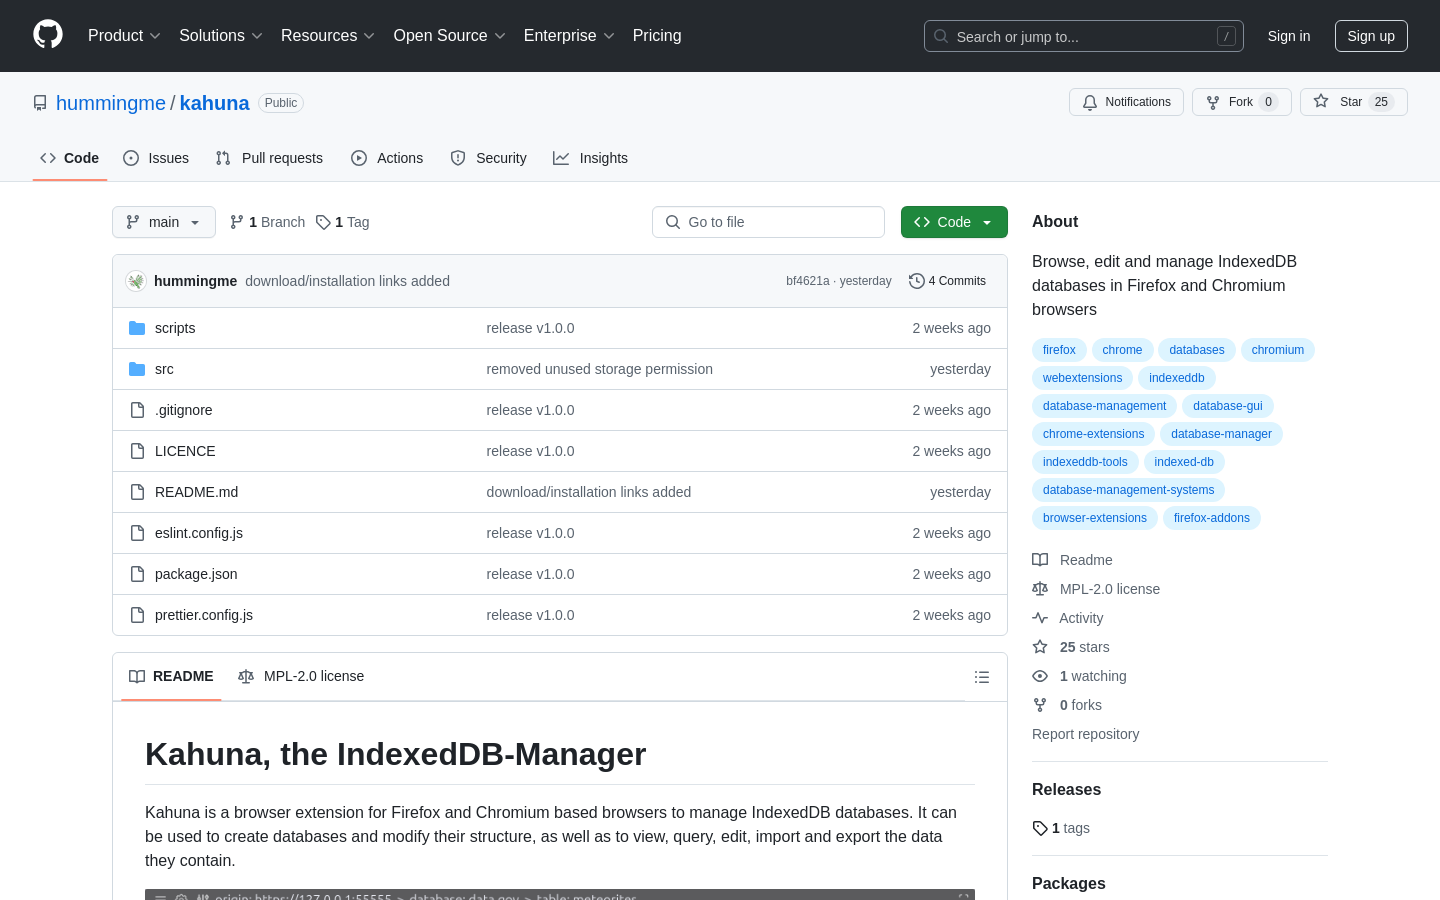Switch to the Issues tab

pyautogui.click(x=156, y=158)
